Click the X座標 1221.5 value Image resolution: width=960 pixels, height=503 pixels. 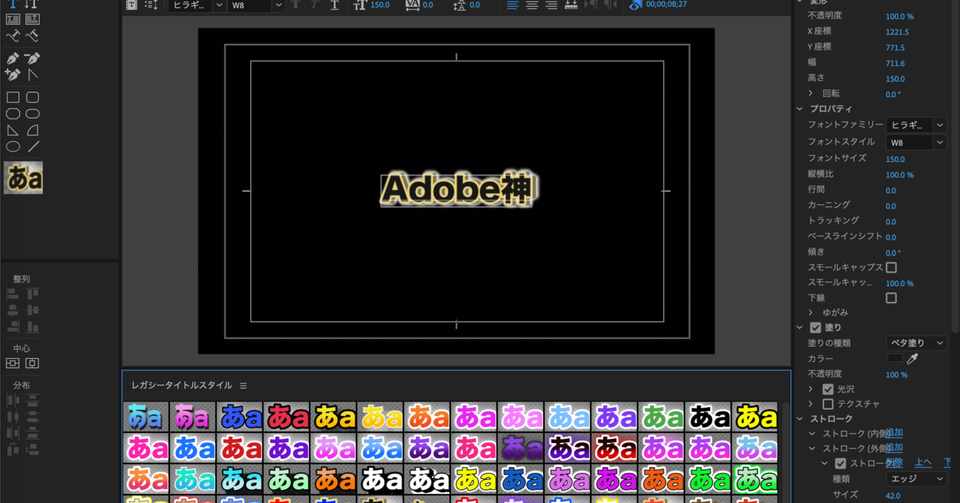[898, 32]
